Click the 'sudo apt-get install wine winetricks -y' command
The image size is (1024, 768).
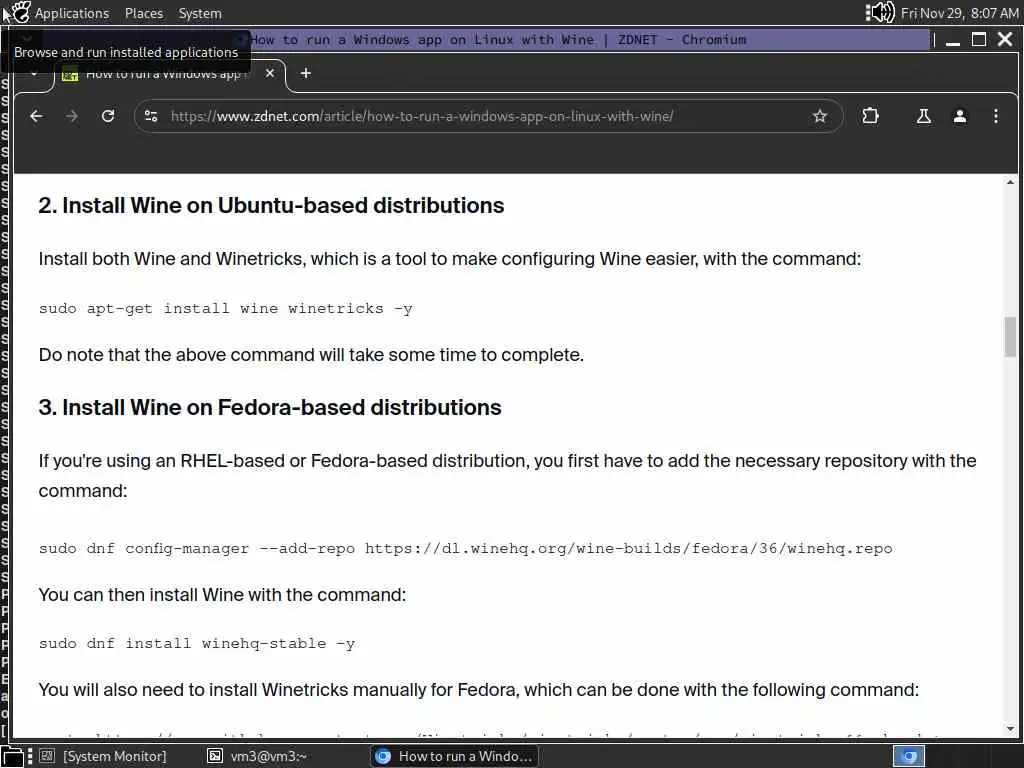click(x=225, y=308)
